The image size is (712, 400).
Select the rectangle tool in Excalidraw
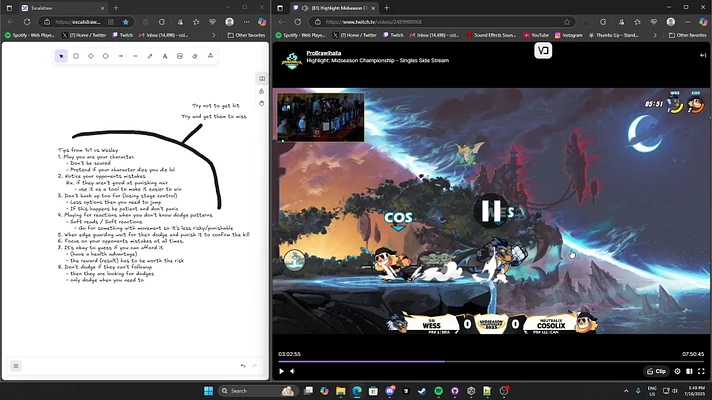point(76,56)
